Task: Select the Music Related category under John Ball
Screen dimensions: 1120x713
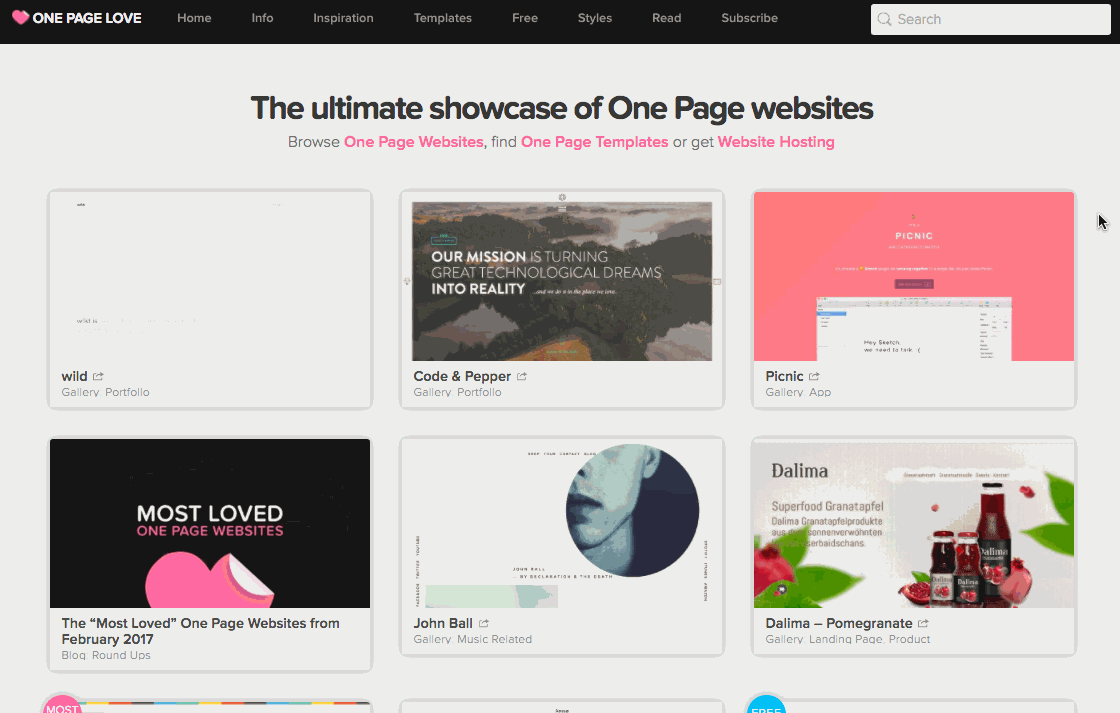Action: coord(494,639)
